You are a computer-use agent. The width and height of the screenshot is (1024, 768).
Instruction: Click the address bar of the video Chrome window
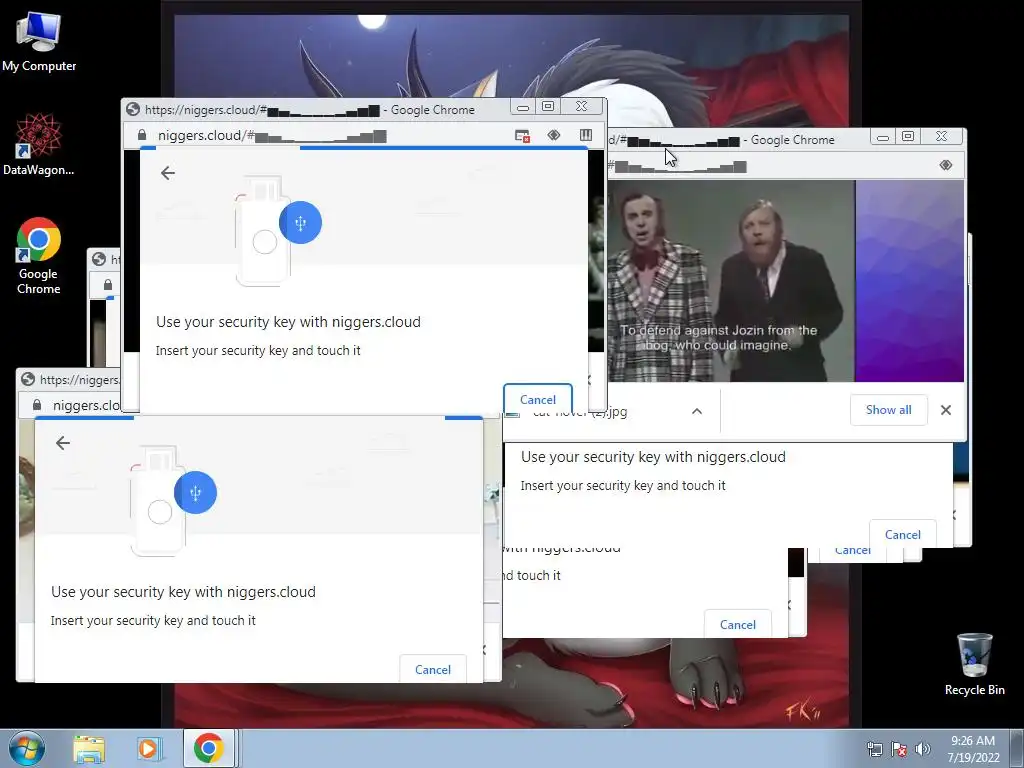point(771,166)
